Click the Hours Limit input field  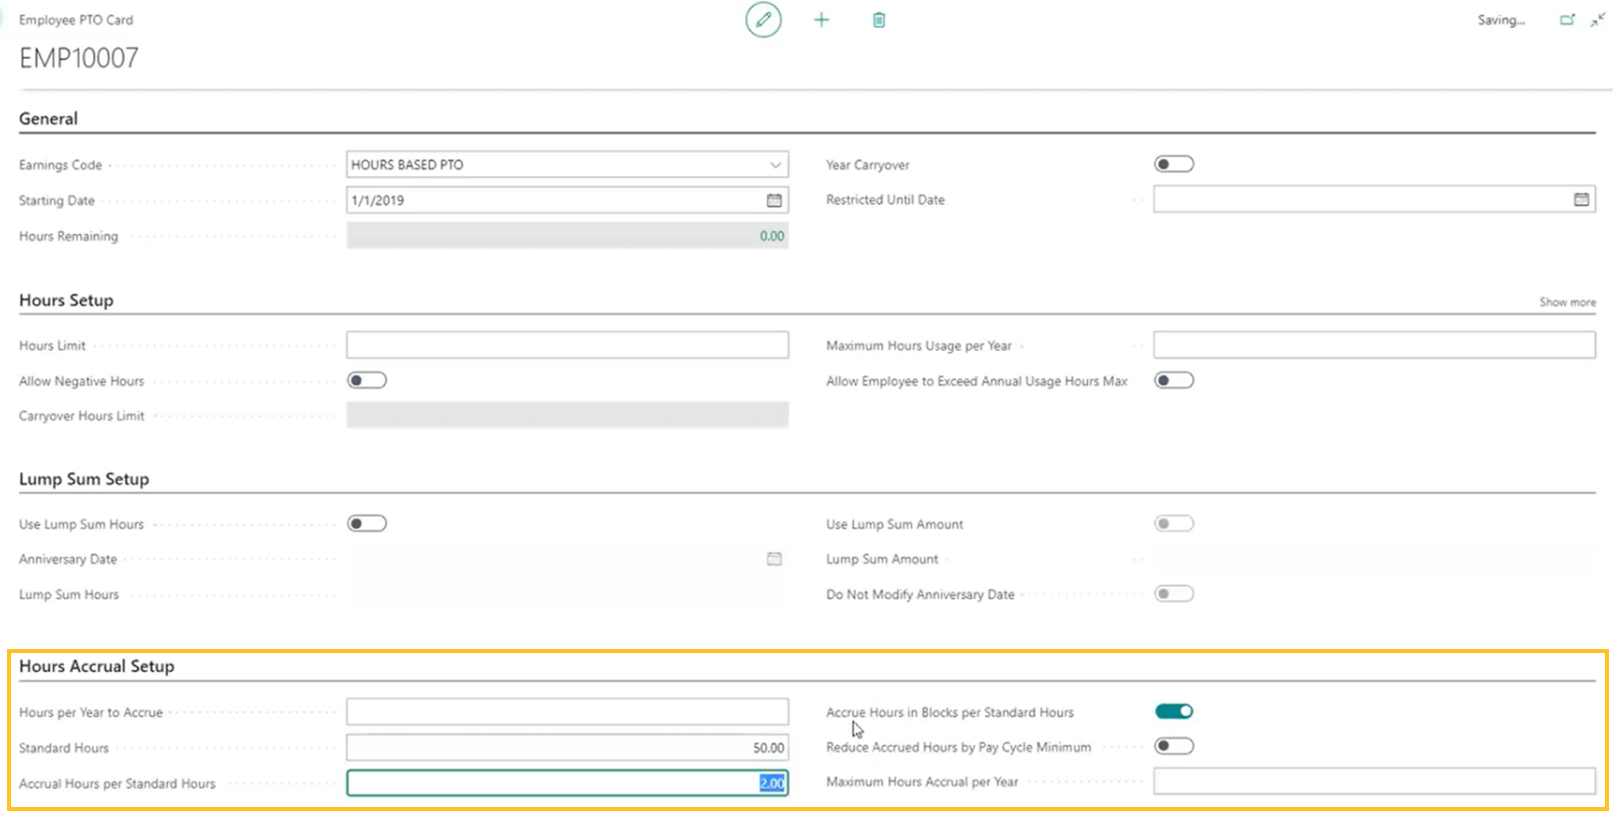[x=567, y=345]
